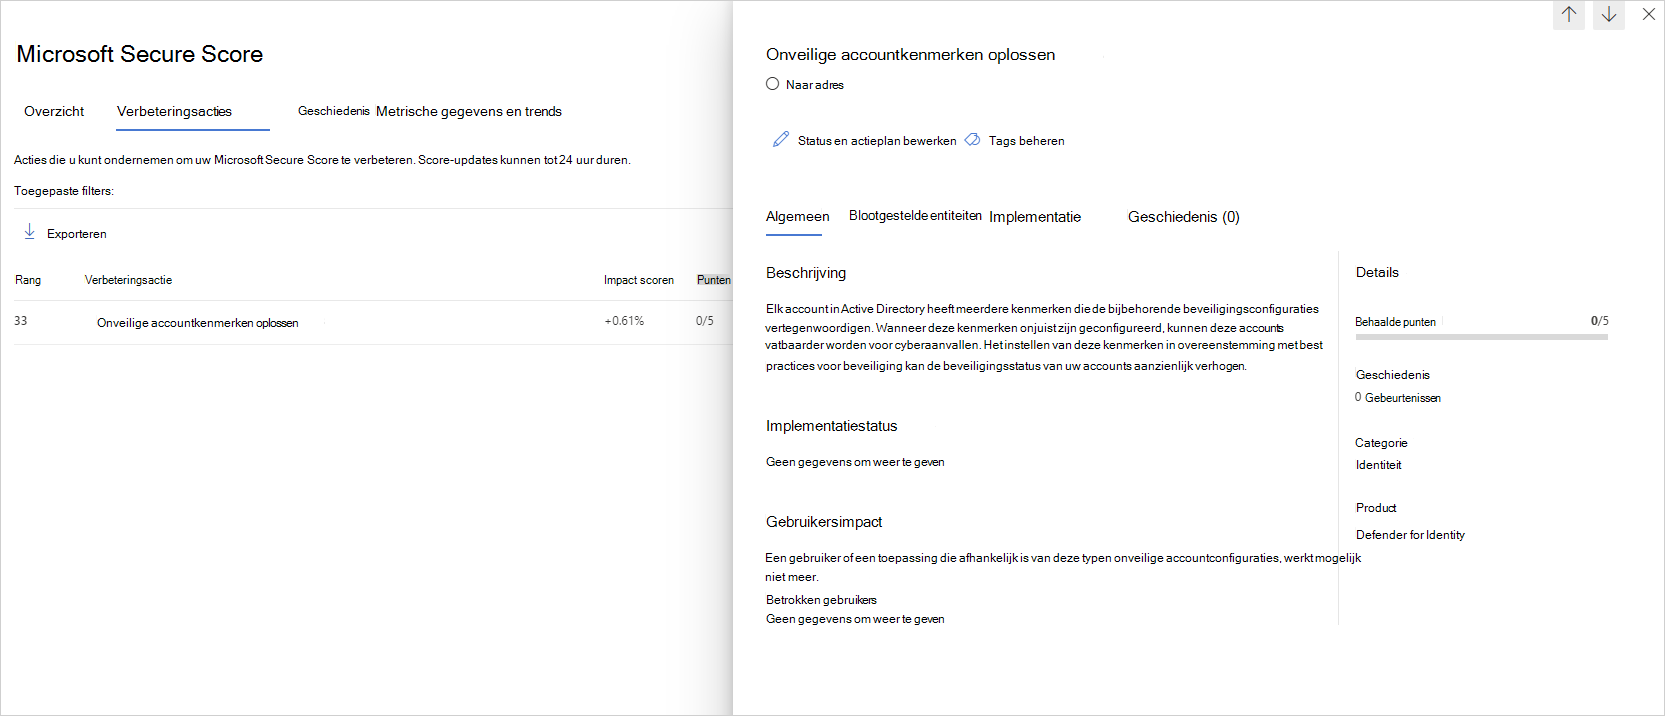1665x716 pixels.
Task: Click the Microsoft Secure Score title
Action: (140, 54)
